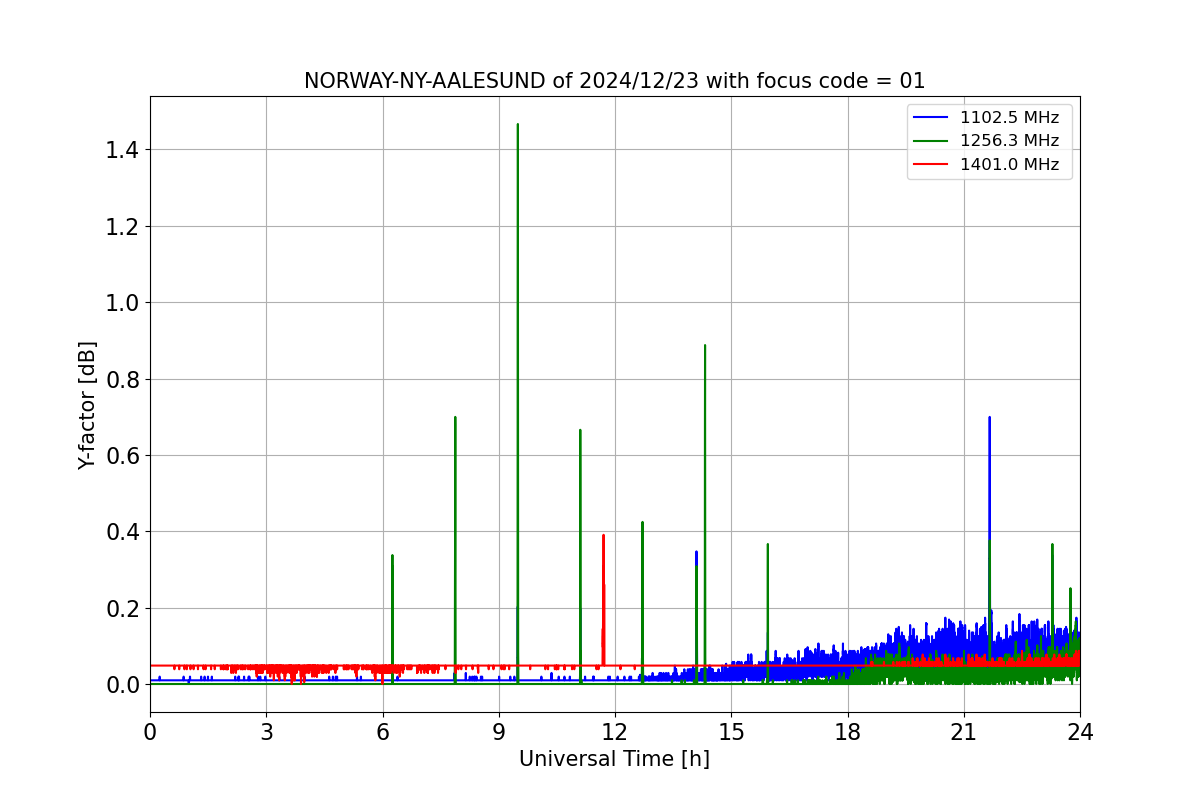Click the y-axis tick label 1.0
The width and height of the screenshot is (1200, 800).
tap(123, 303)
